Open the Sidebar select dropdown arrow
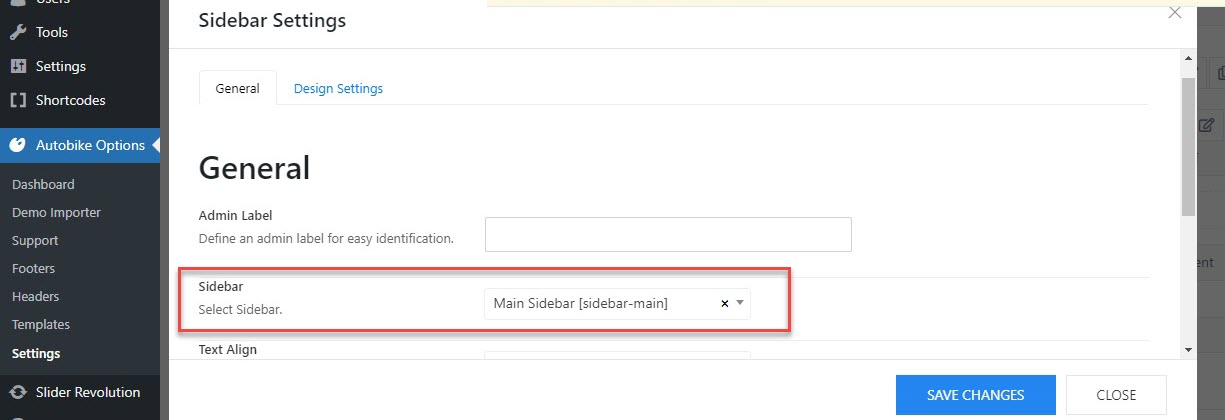Screen dimensions: 1225x420 [740, 303]
